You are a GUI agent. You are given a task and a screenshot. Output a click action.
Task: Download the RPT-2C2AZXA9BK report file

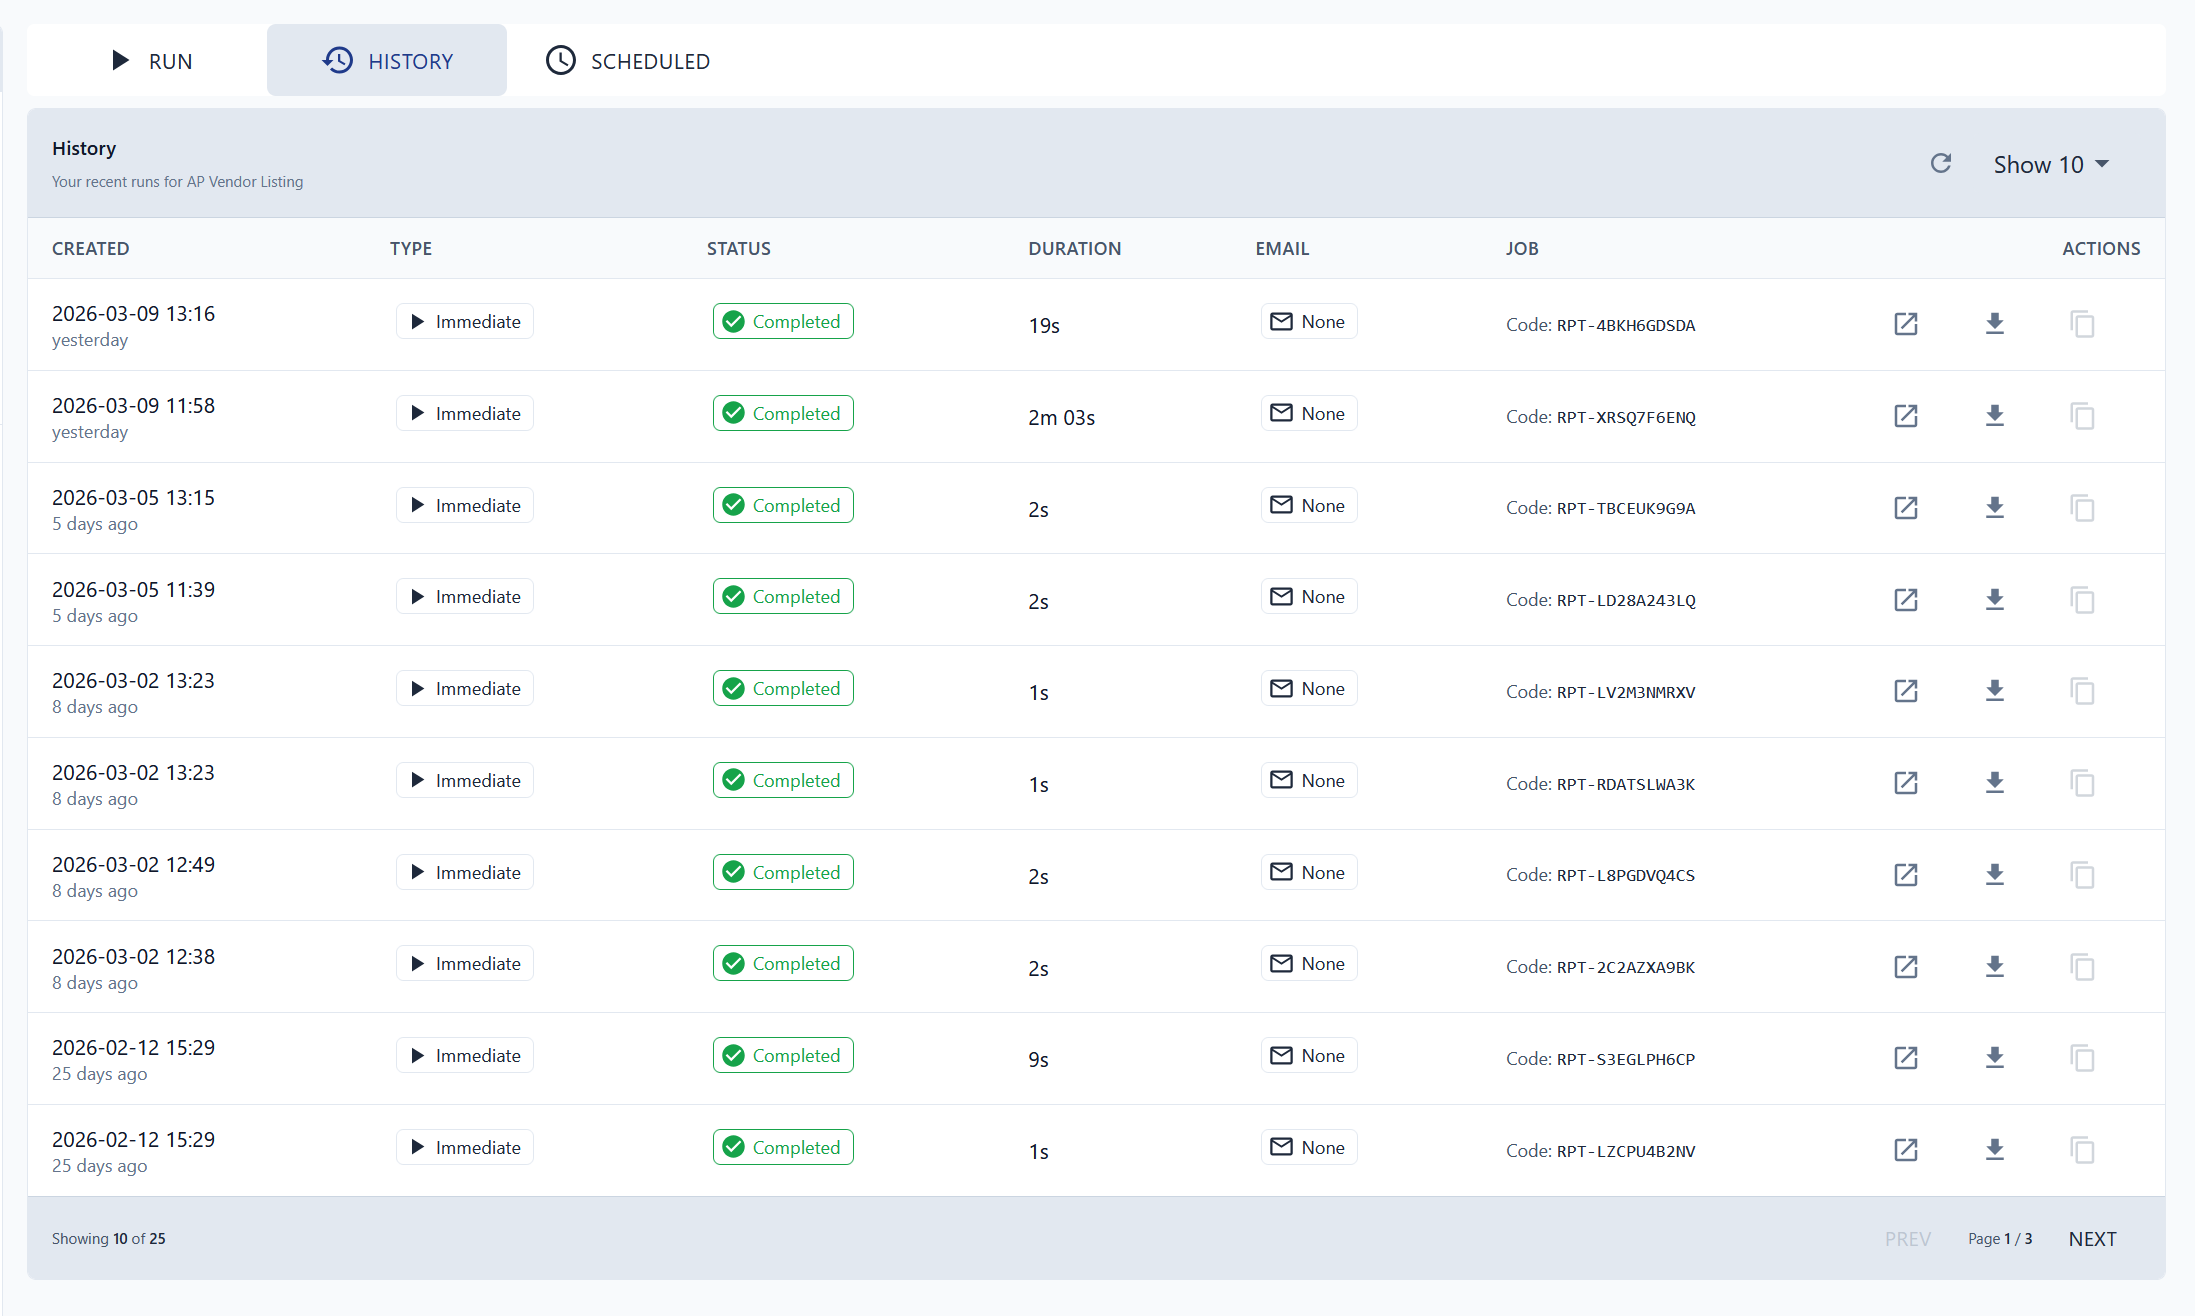pyautogui.click(x=1995, y=967)
